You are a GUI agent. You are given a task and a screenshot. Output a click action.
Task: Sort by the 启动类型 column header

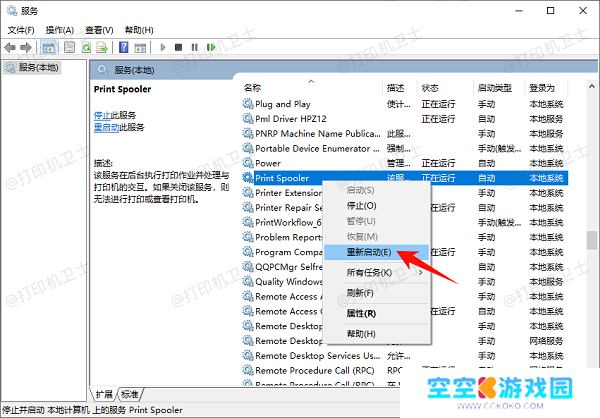(499, 88)
